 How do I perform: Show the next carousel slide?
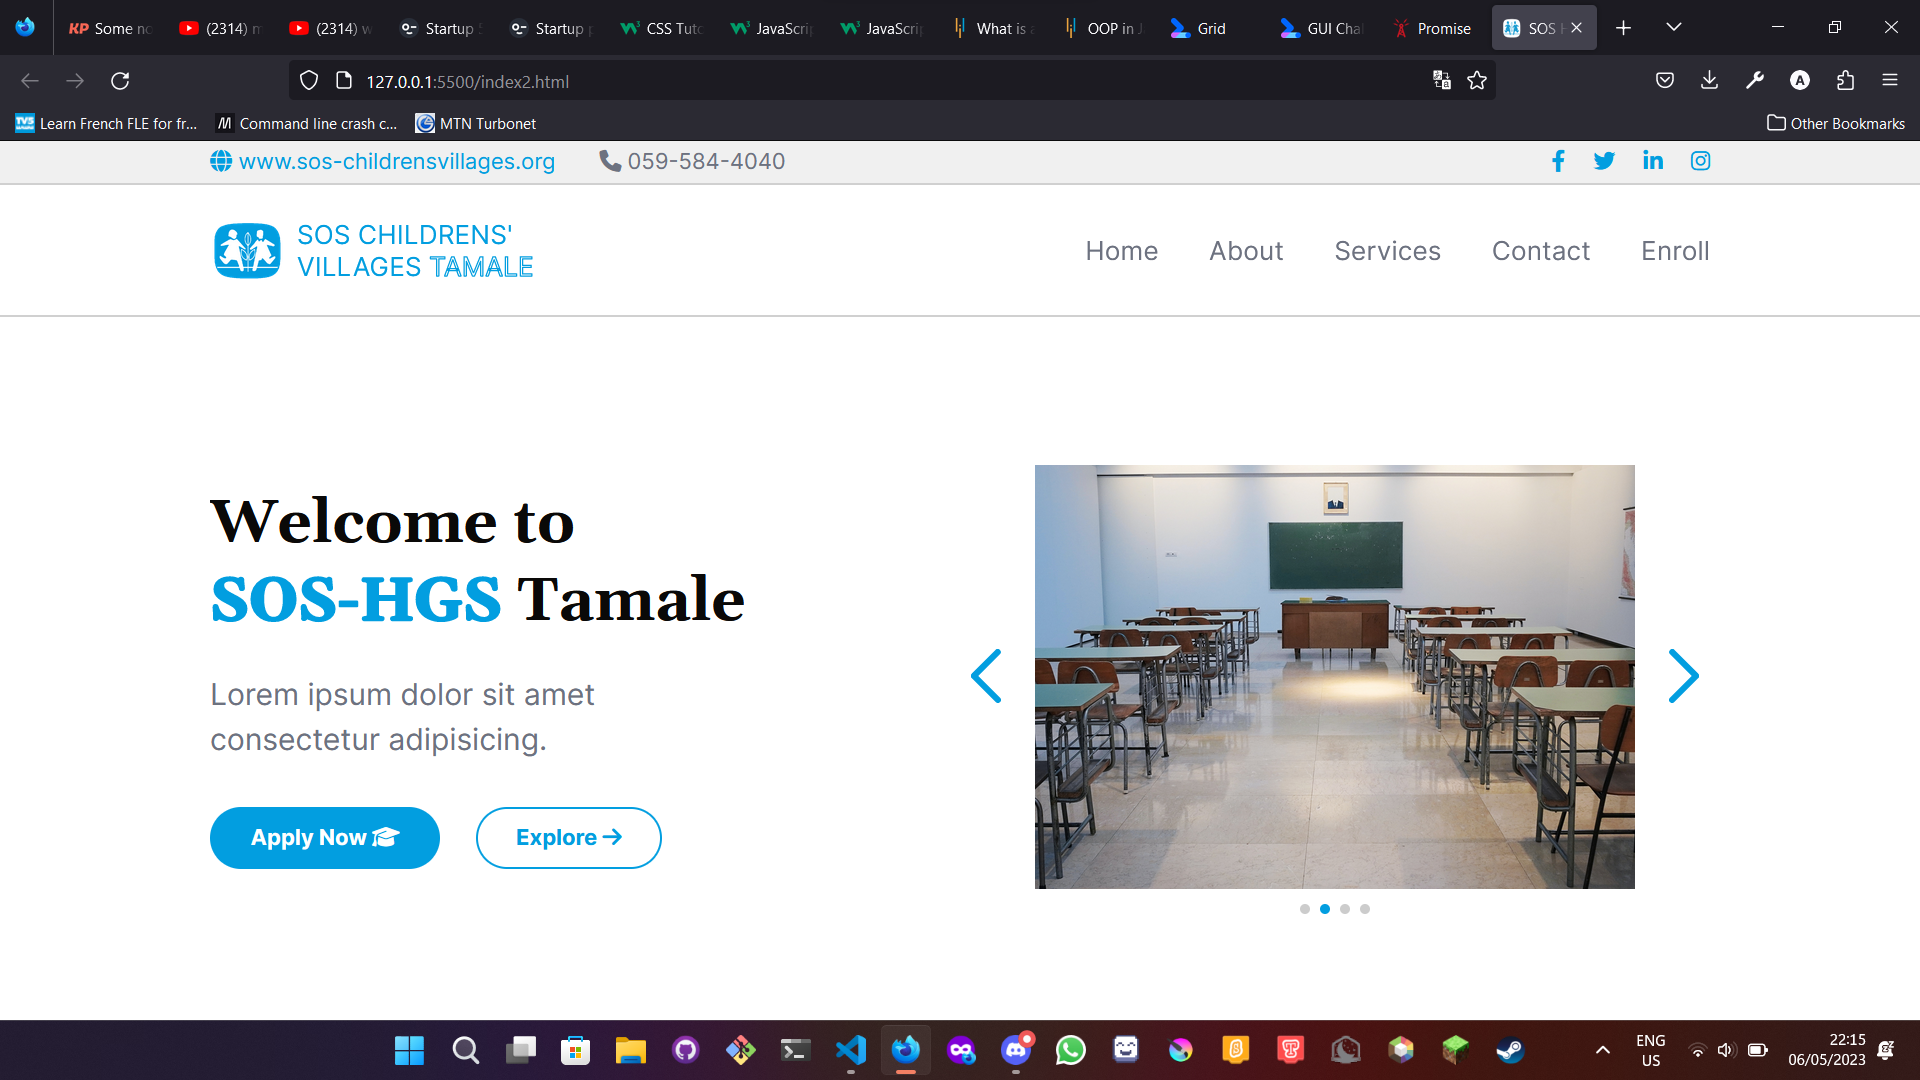click(x=1683, y=677)
